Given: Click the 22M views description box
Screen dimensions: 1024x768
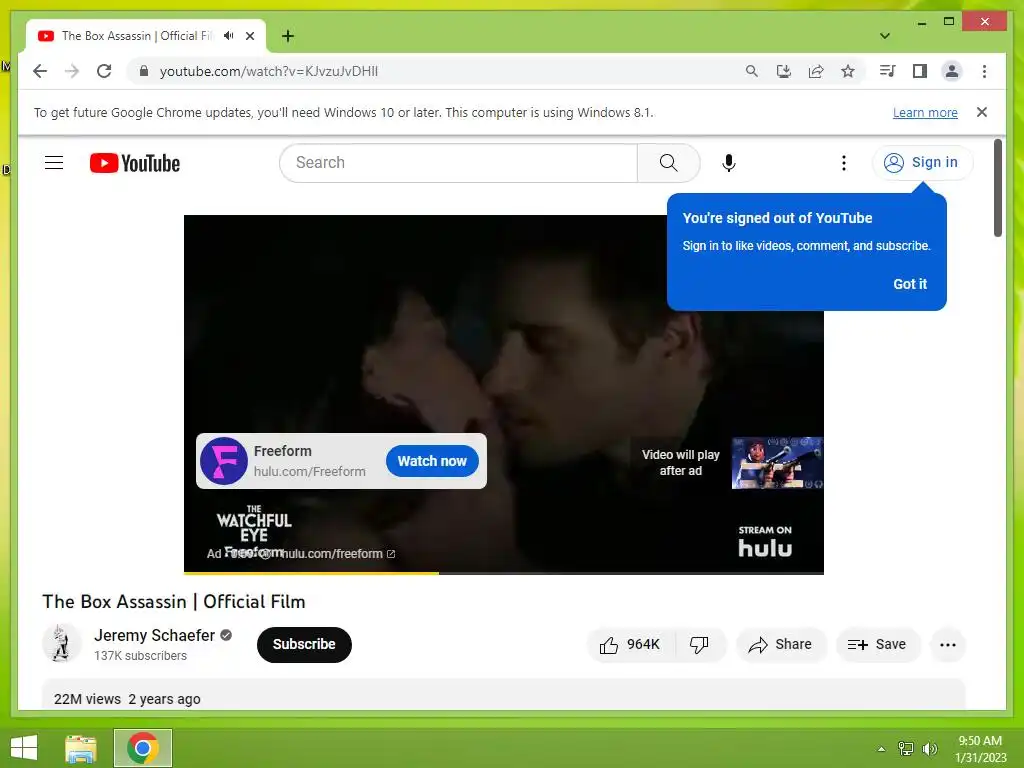Looking at the screenshot, I should tap(504, 694).
